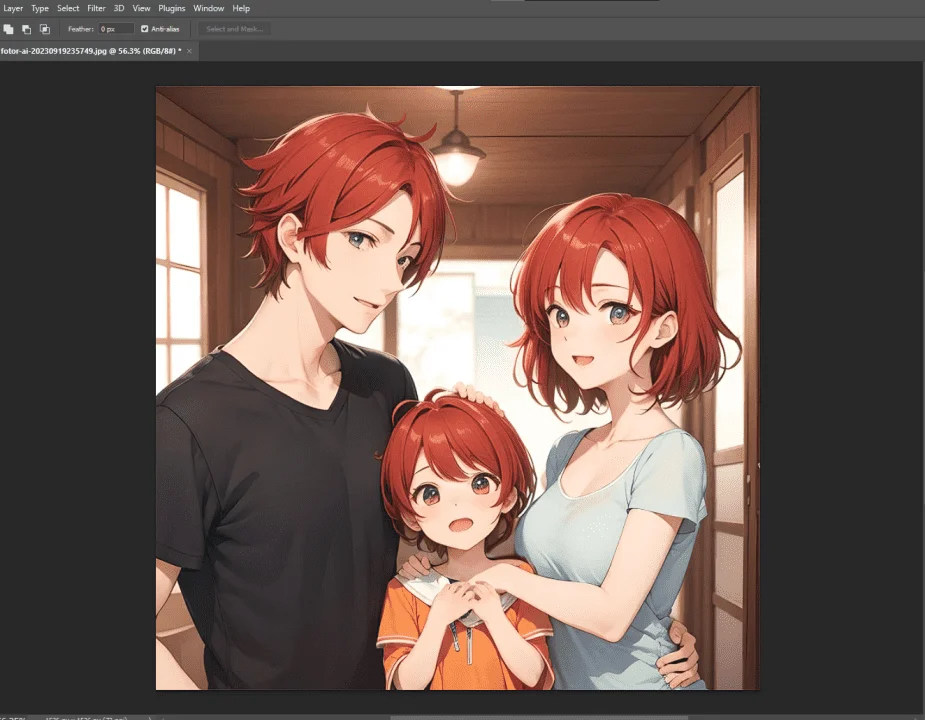Viewport: 925px width, 720px height.
Task: Open the Filter menu
Action: [96, 8]
